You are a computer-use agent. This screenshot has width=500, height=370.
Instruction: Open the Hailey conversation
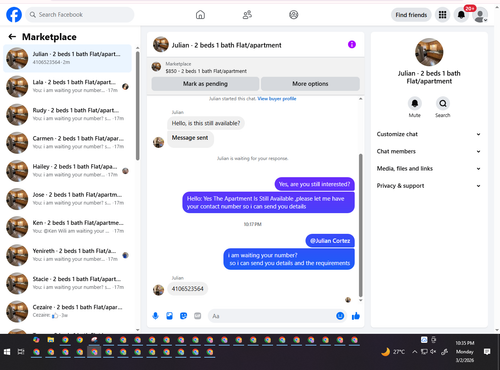[67, 171]
